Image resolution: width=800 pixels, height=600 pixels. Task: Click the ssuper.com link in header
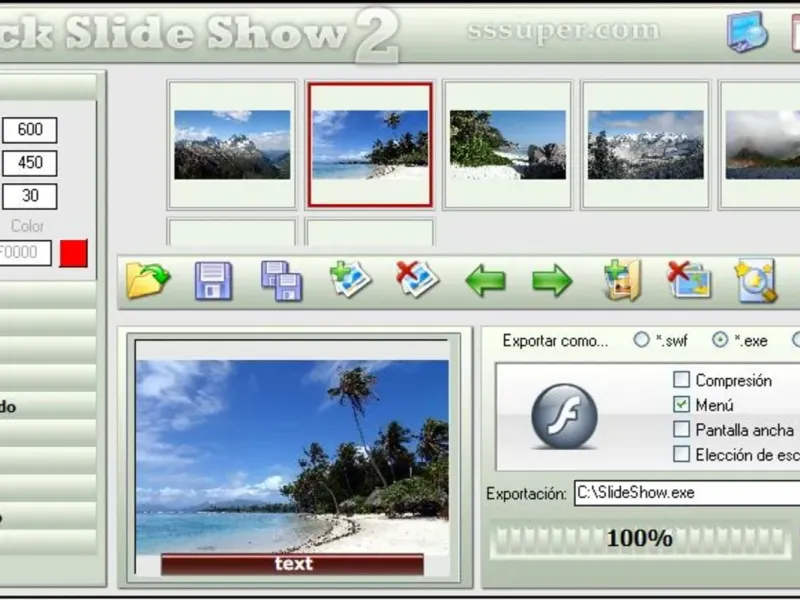[x=563, y=31]
